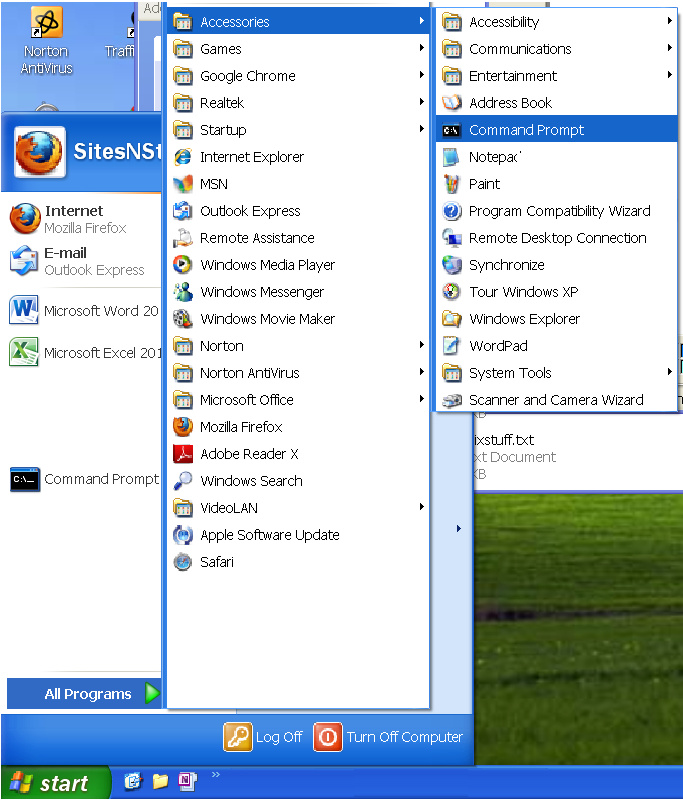Launch Paint from its icon
This screenshot has height=802, width=683.
(451, 184)
